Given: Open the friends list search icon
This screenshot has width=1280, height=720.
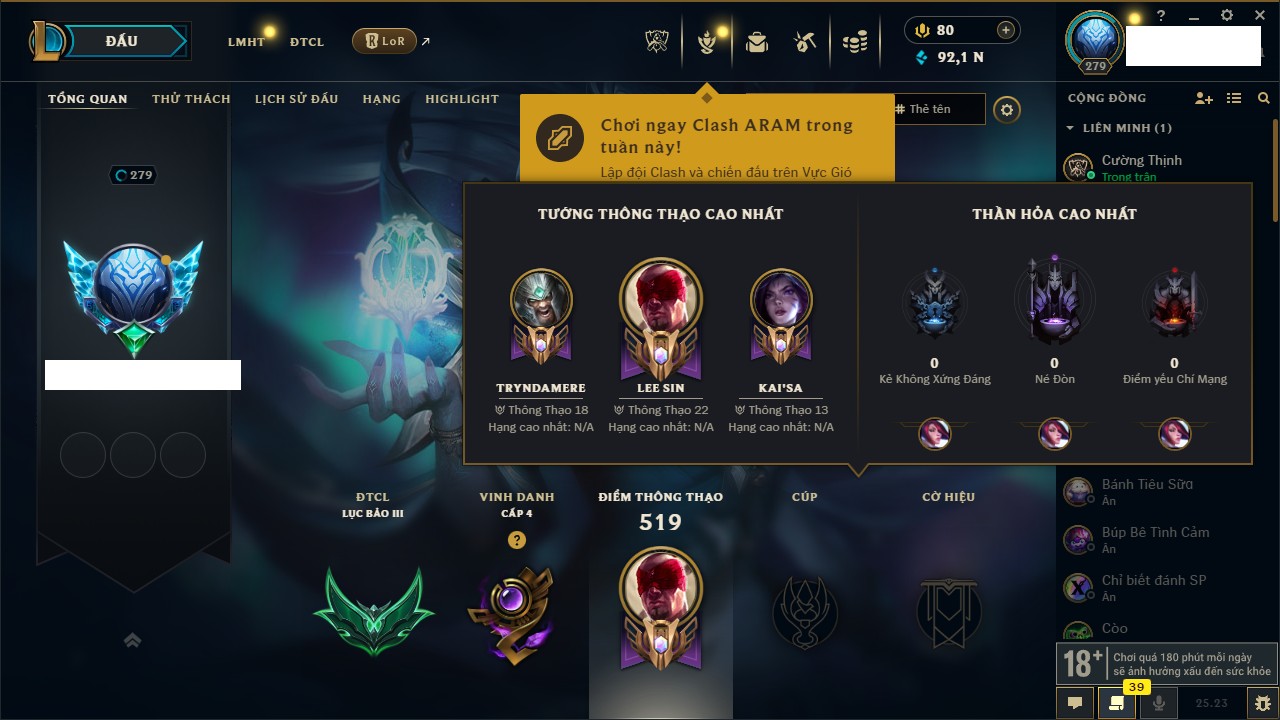Looking at the screenshot, I should point(1264,98).
